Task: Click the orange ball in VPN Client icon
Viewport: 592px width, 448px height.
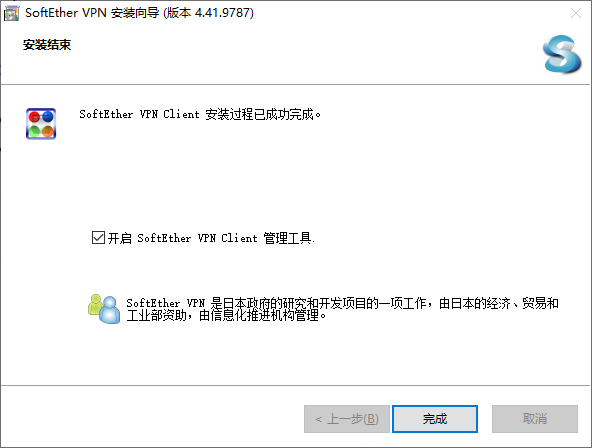Action: click(48, 131)
